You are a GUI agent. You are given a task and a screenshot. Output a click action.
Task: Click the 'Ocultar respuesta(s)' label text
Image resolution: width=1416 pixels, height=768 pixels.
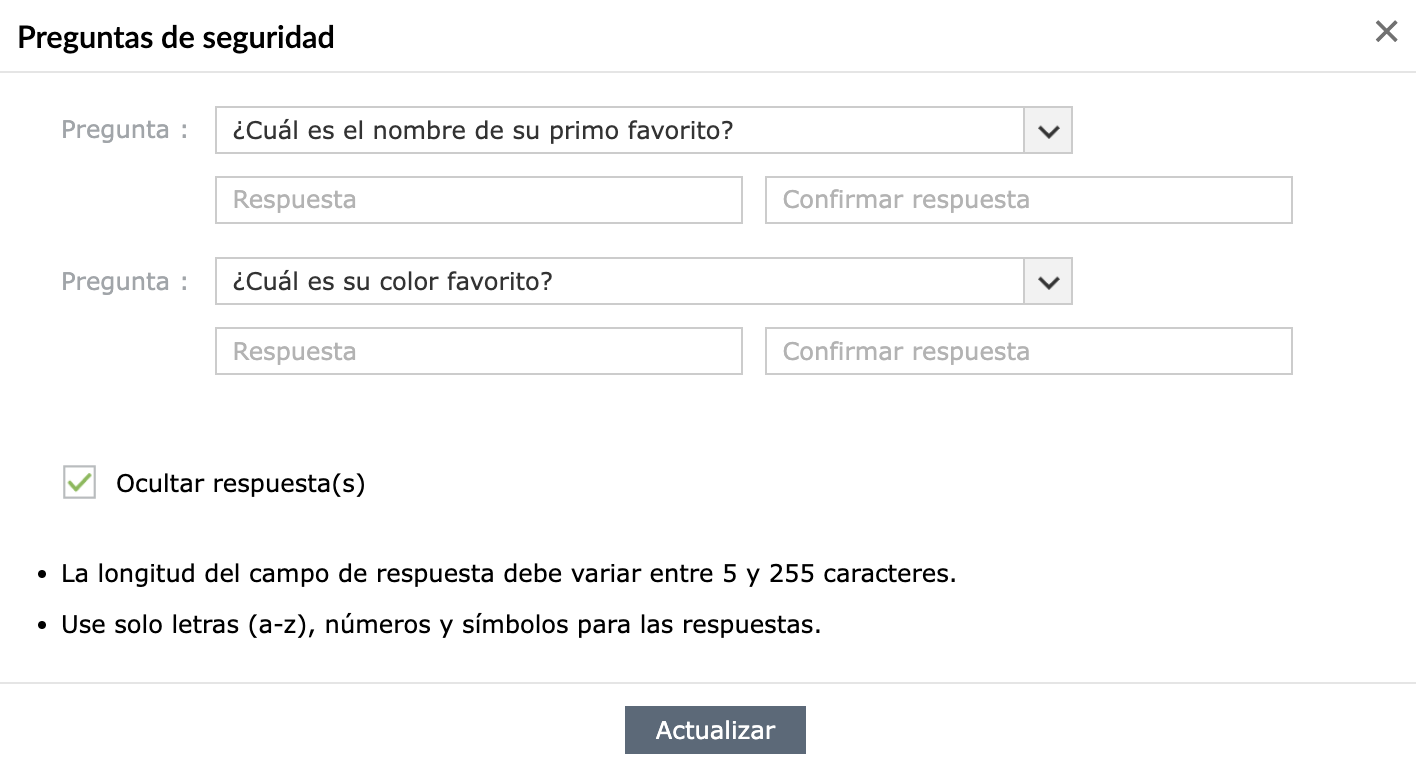click(241, 484)
